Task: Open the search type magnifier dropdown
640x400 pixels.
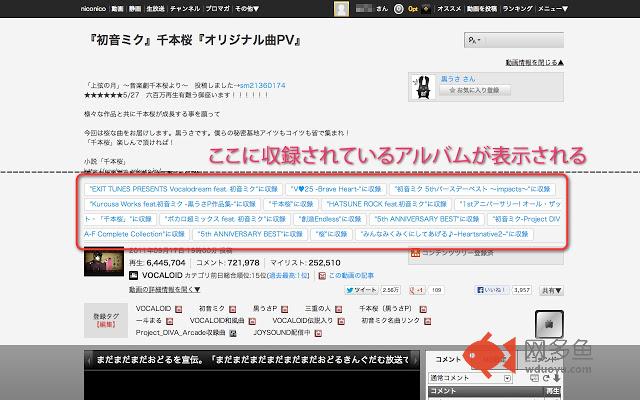Action: [x=474, y=40]
